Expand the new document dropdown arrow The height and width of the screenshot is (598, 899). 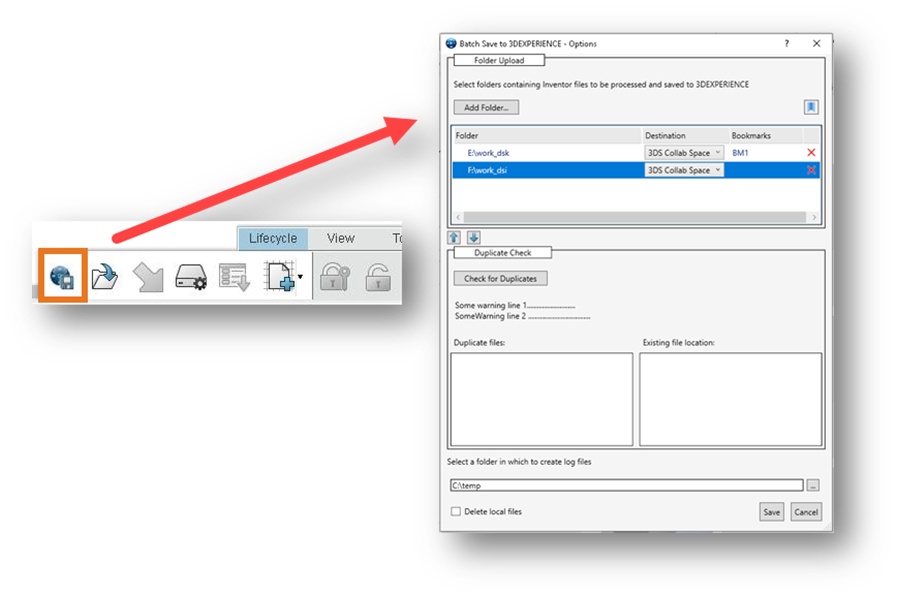coord(300,277)
